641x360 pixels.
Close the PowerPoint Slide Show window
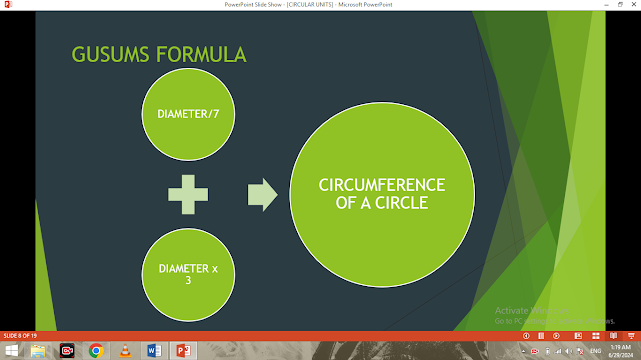[634, 4]
